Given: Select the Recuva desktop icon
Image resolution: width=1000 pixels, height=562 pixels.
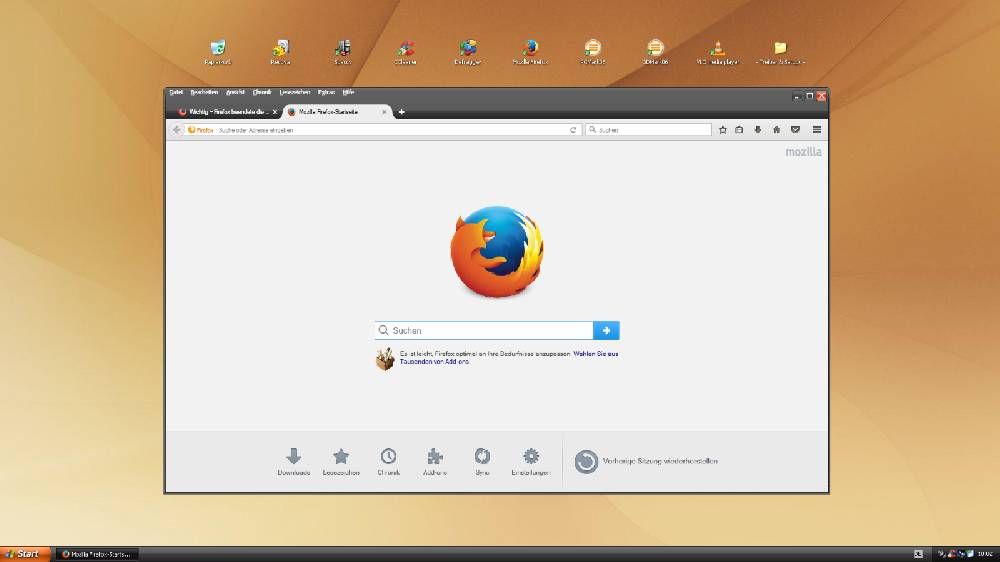Looking at the screenshot, I should pos(280,52).
